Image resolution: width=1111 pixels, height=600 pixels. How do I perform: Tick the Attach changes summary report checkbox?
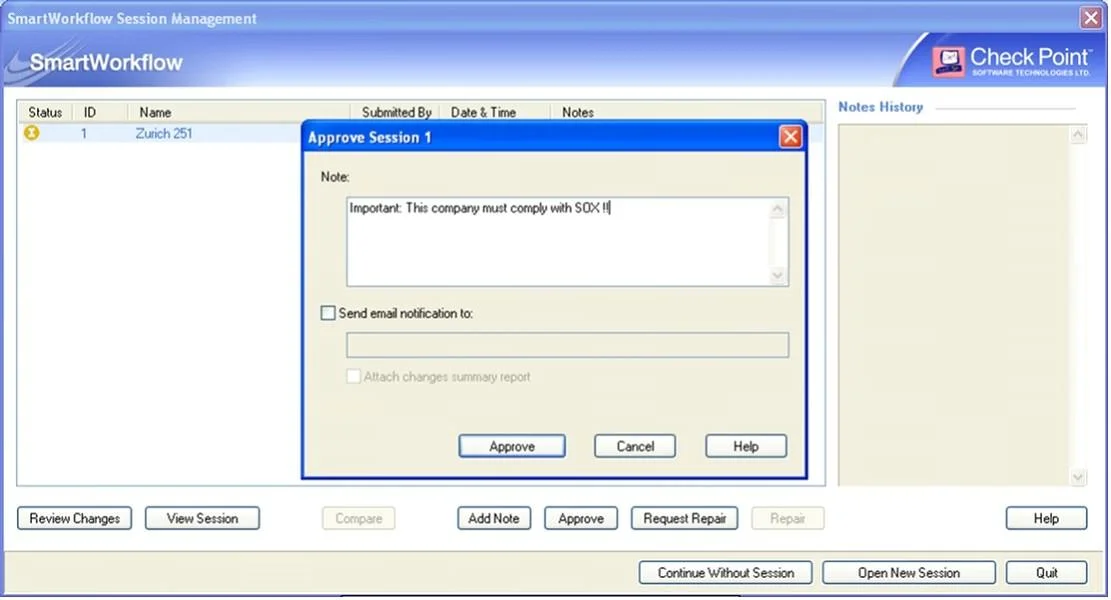click(x=353, y=376)
